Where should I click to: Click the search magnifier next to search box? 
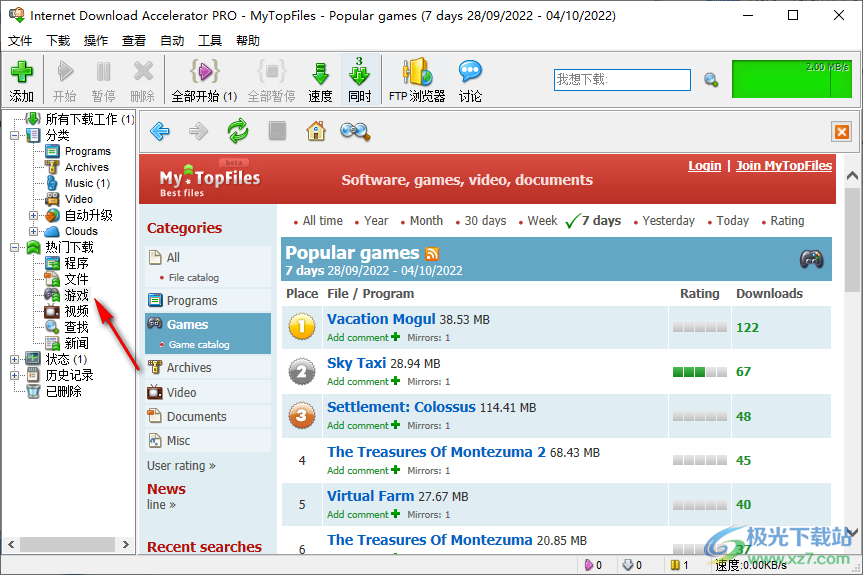(x=711, y=80)
